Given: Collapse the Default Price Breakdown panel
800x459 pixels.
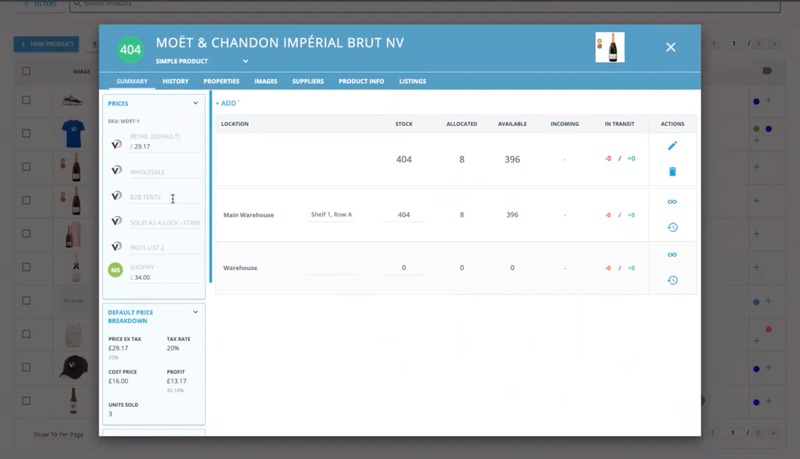Looking at the screenshot, I should pos(195,313).
